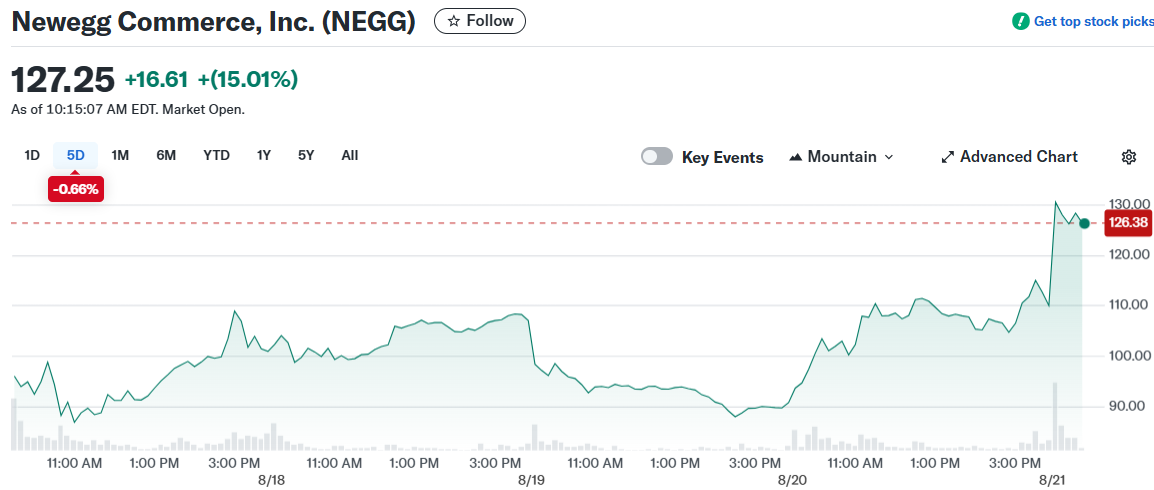Click the 130.00 price axis label
1154x490 pixels.
[x=1128, y=204]
